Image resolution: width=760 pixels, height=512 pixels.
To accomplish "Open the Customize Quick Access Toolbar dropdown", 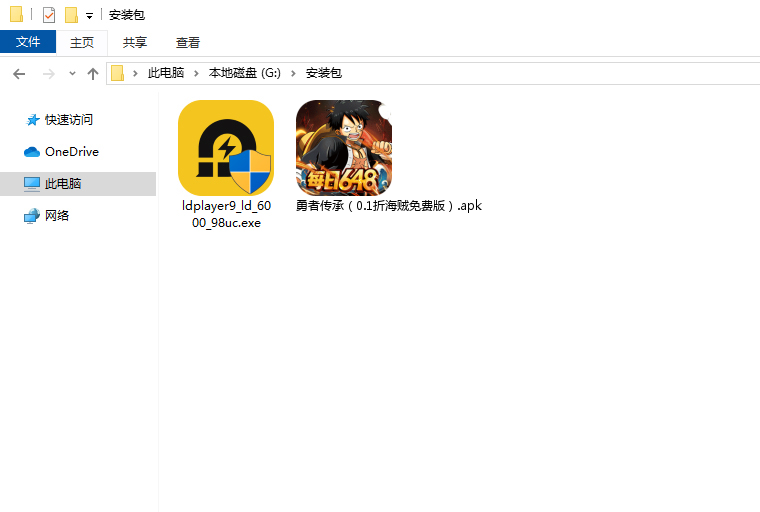I will [89, 16].
